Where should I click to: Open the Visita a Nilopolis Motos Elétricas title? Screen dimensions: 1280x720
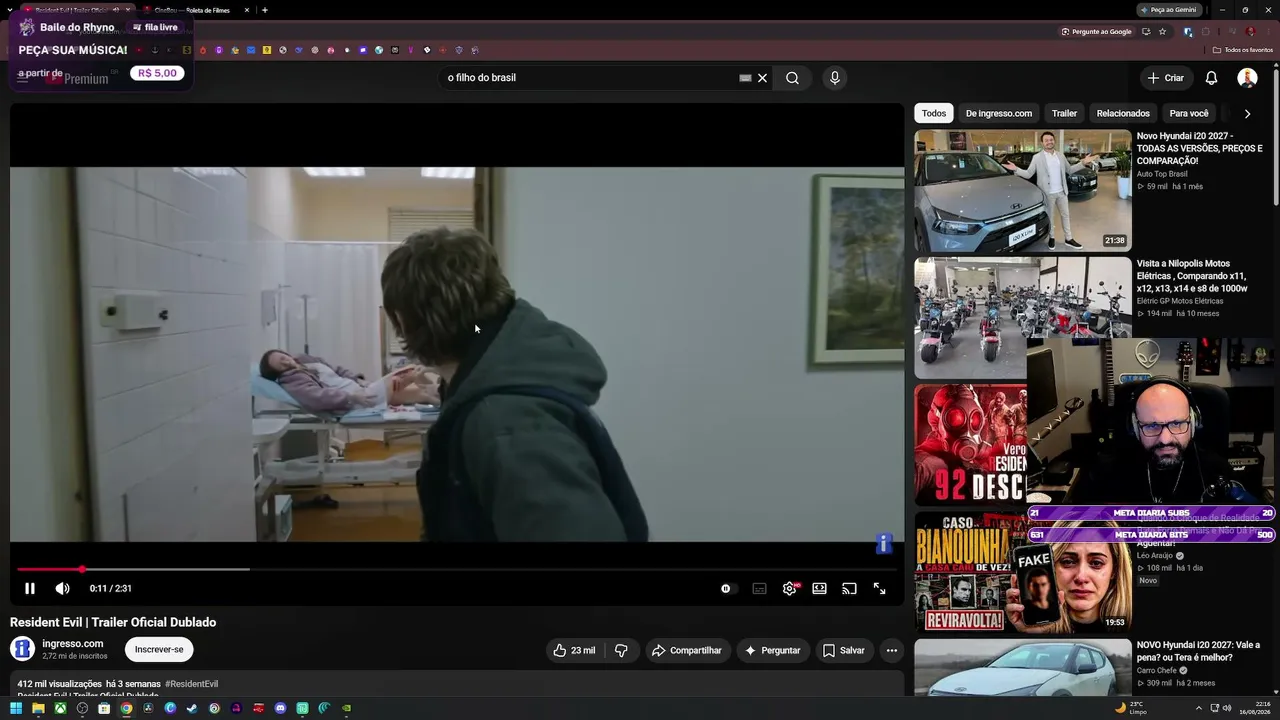point(1192,276)
